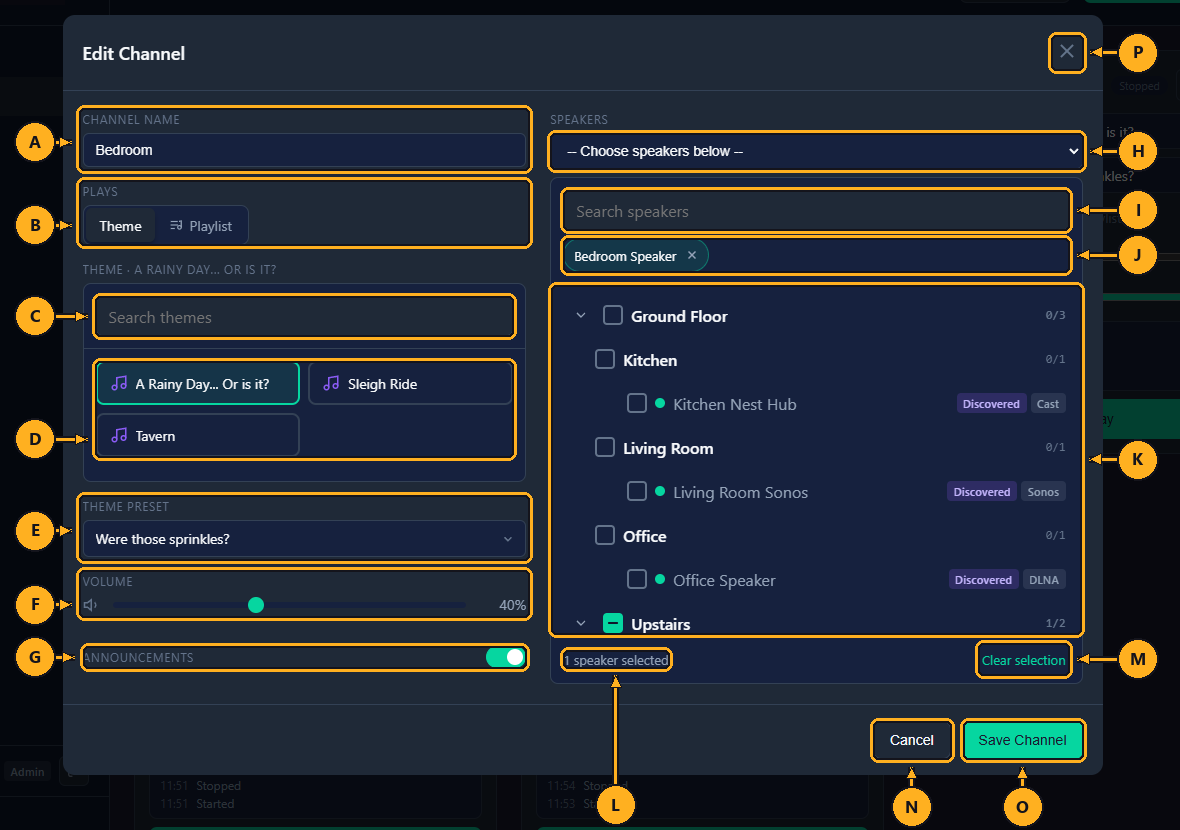The height and width of the screenshot is (830, 1180).
Task: Click the Search themes field
Action: (x=304, y=317)
